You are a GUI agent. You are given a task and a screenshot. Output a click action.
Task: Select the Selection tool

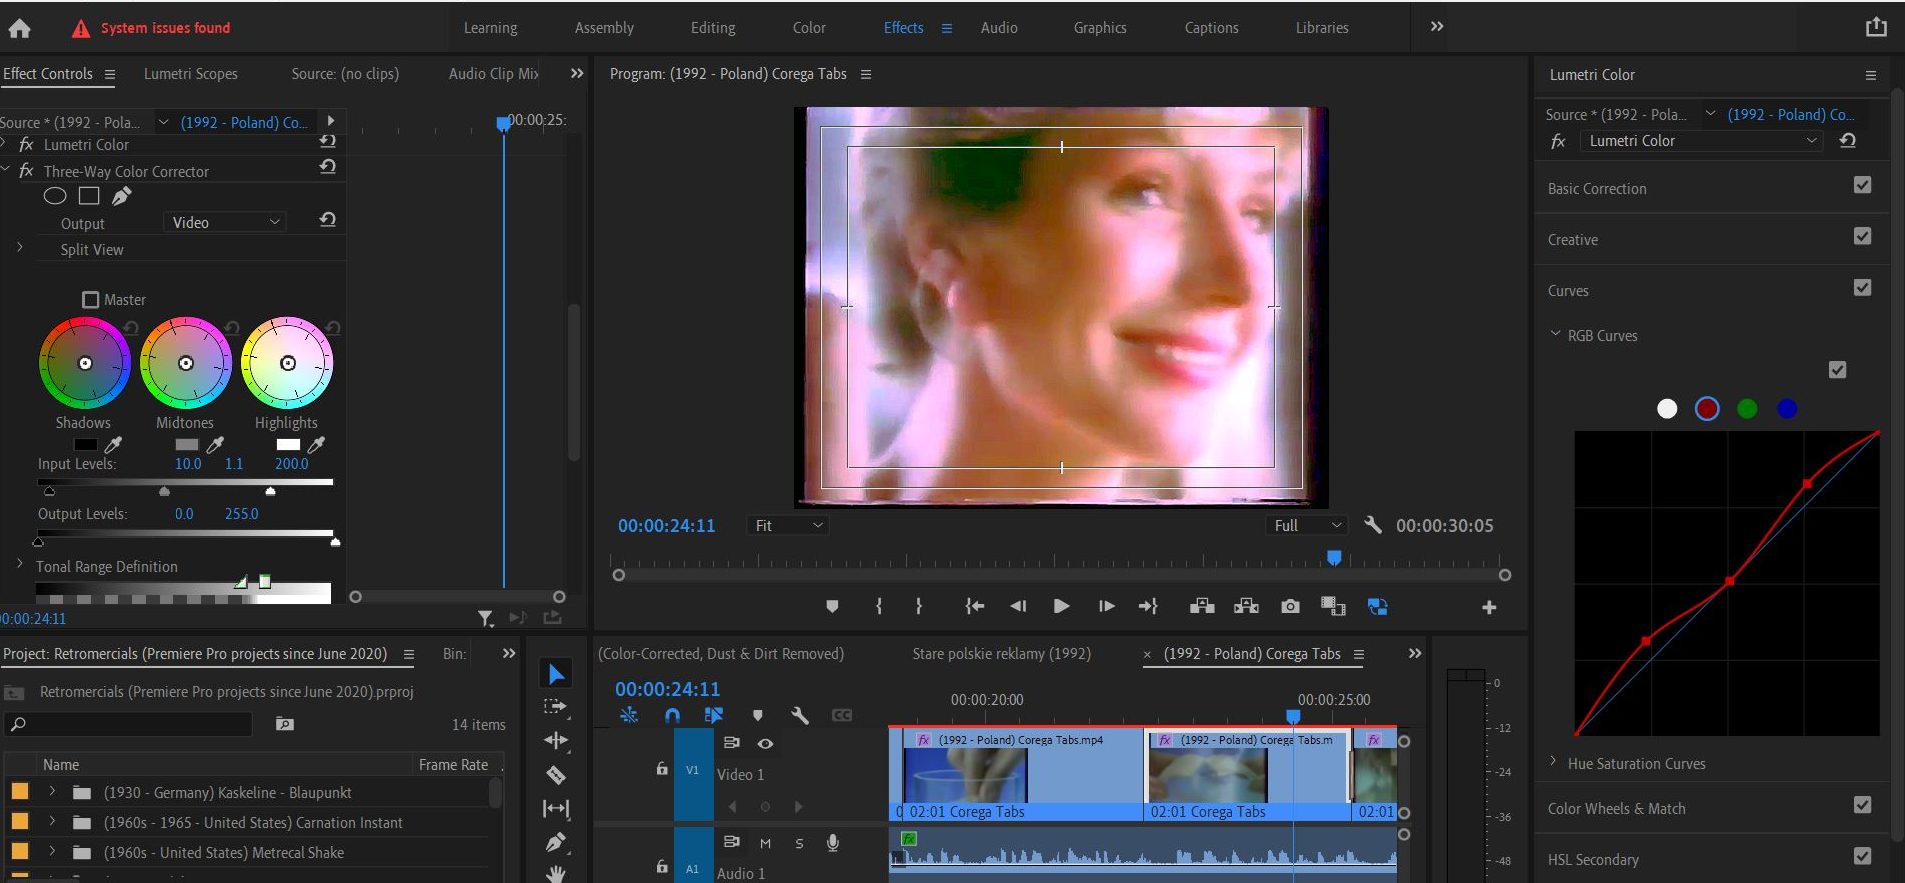click(556, 674)
